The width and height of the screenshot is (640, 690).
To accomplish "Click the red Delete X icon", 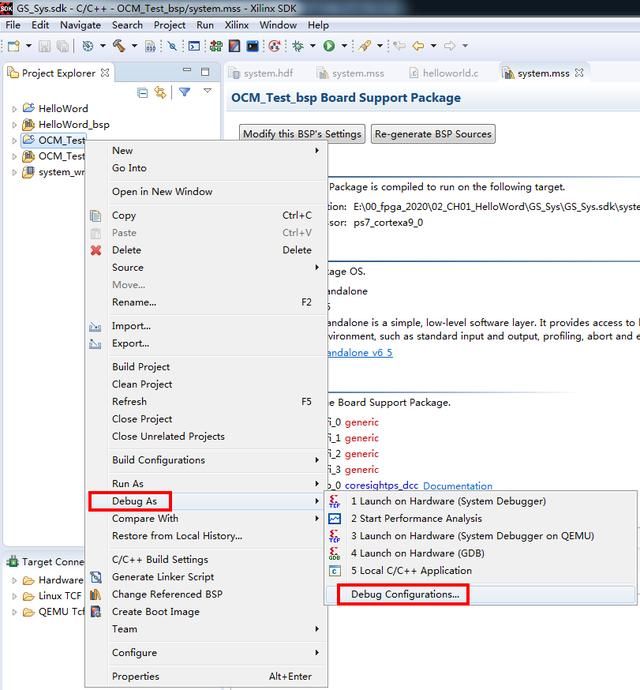I will 96,250.
